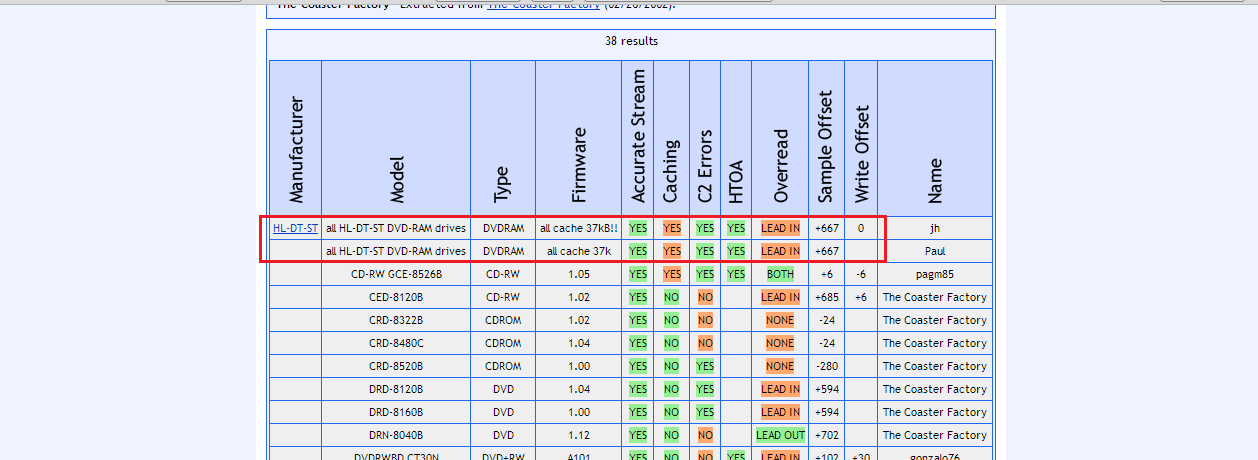Open the HL-DT-ST manufacturer link
The image size is (1258, 460).
[x=295, y=228]
